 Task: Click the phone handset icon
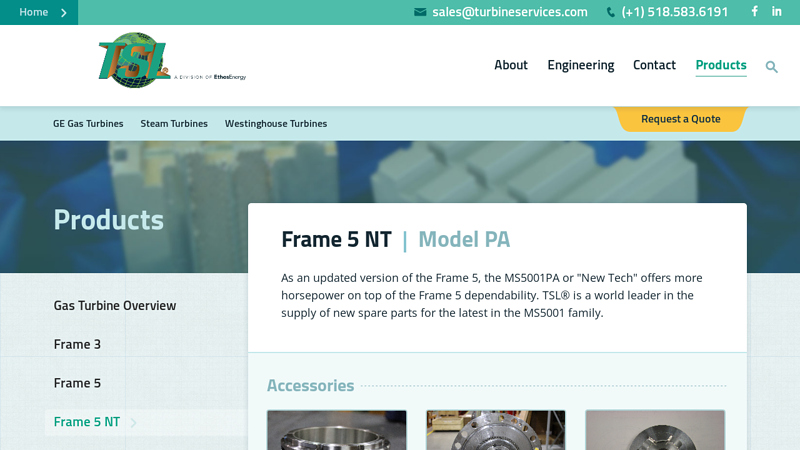pyautogui.click(x=610, y=12)
